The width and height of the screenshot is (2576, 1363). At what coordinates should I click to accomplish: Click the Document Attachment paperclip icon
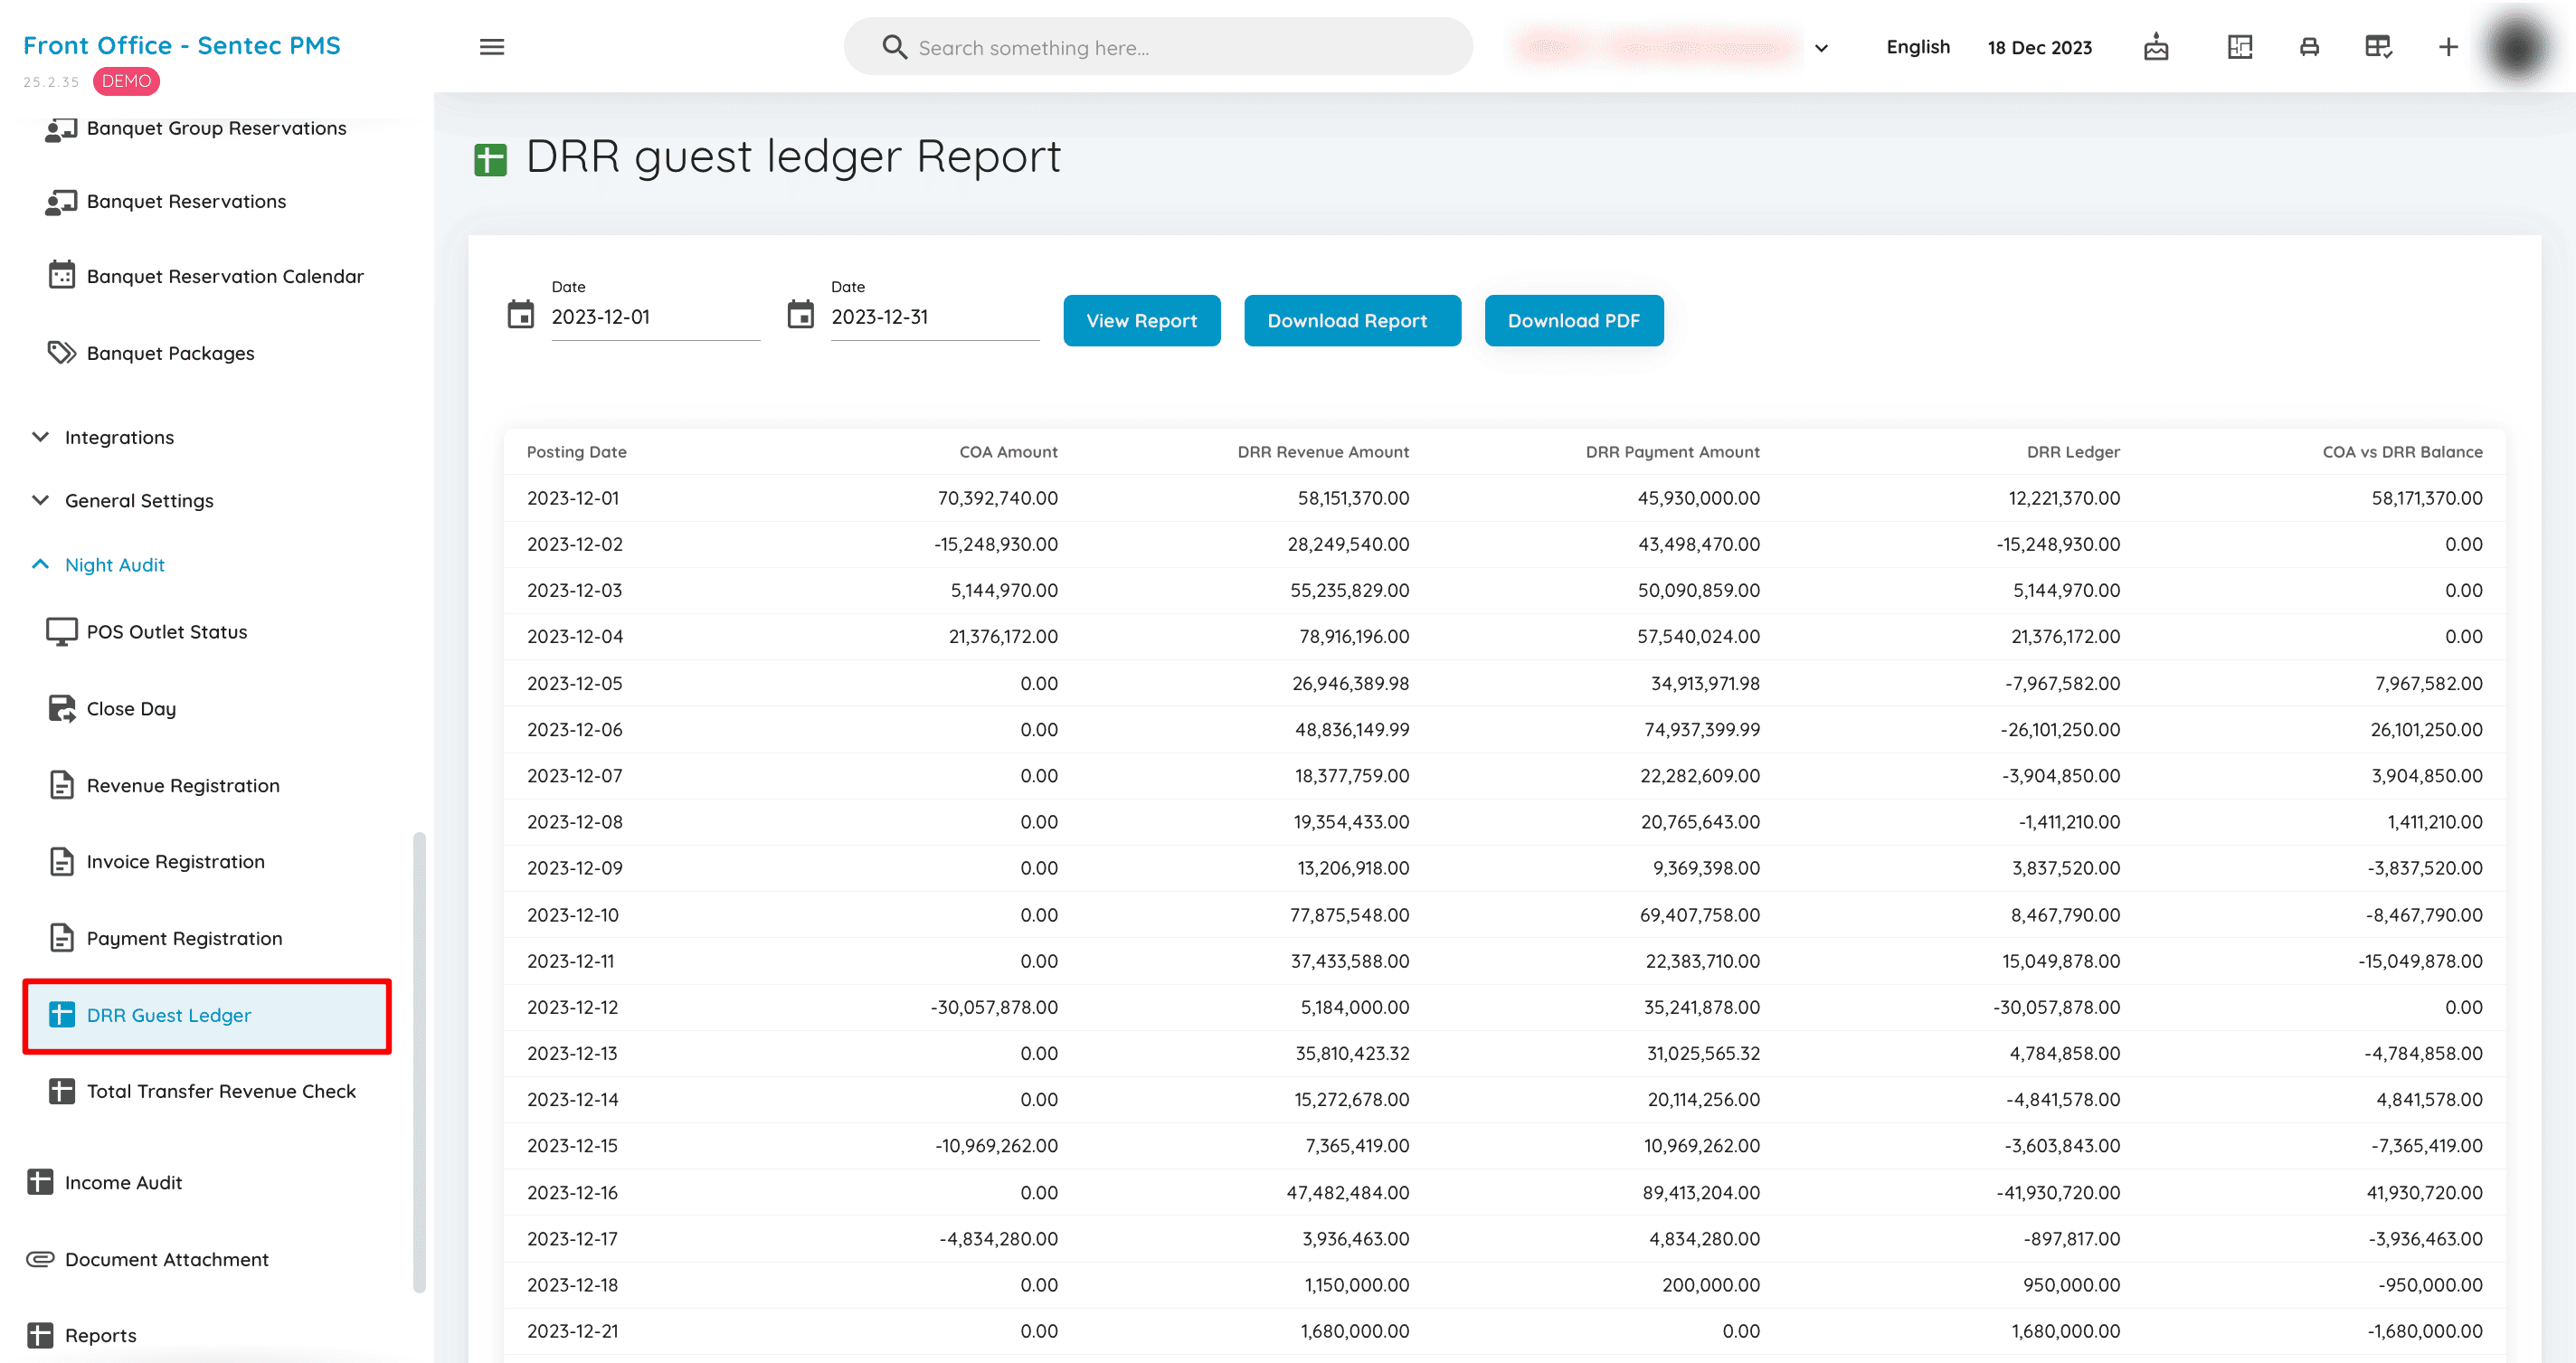pos(40,1259)
